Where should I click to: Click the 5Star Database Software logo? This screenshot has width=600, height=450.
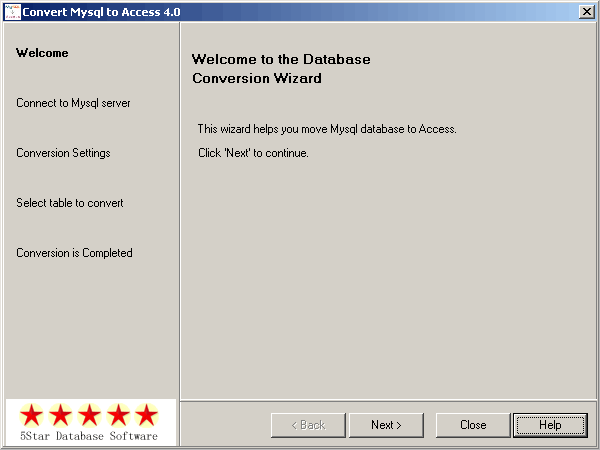coord(91,422)
